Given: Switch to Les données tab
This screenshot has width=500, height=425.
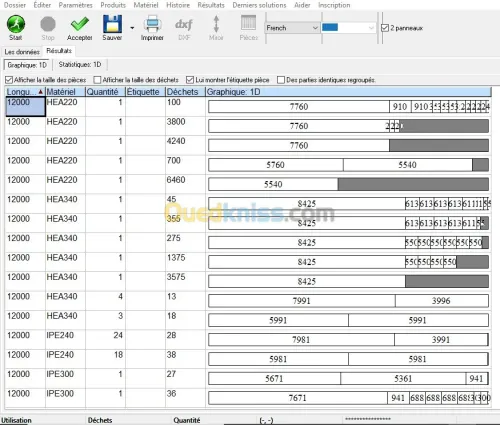Looking at the screenshot, I should [x=22, y=52].
